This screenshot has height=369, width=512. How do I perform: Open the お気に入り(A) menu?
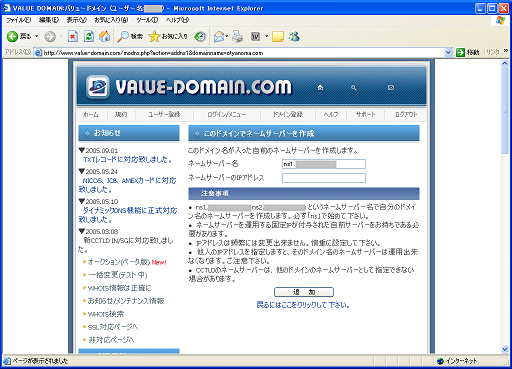click(111, 20)
